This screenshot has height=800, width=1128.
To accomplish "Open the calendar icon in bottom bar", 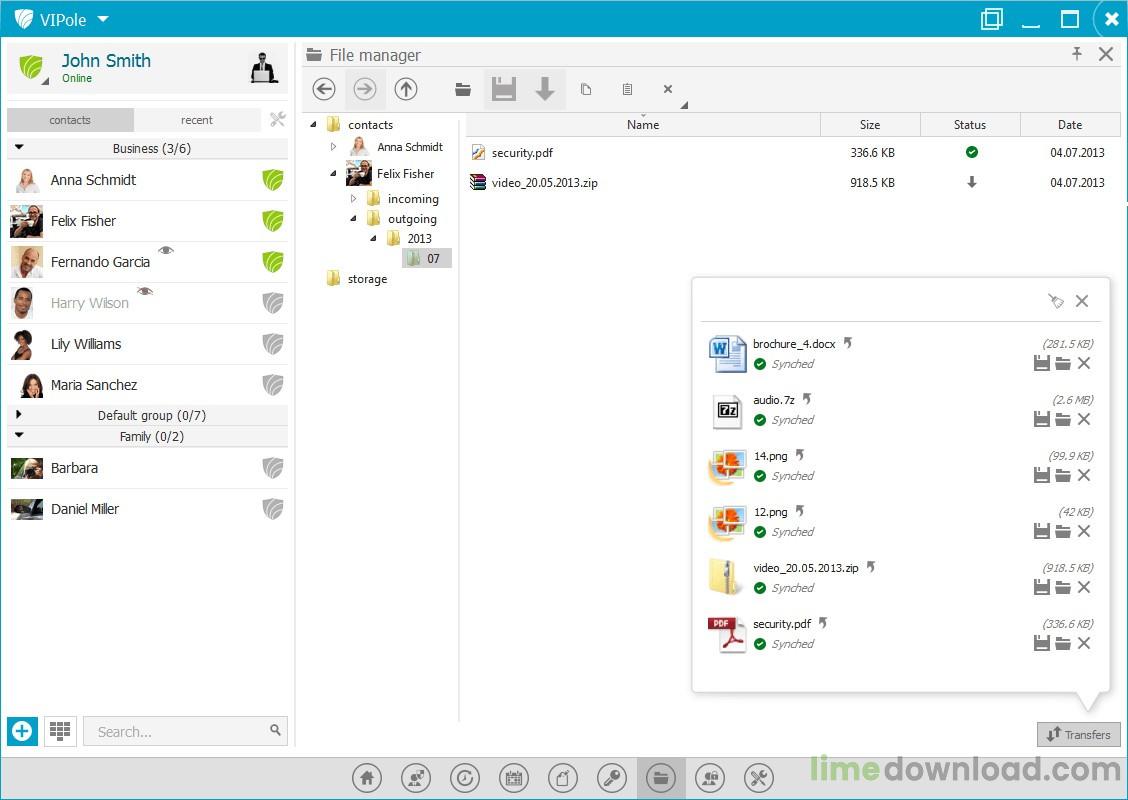I will click(514, 778).
